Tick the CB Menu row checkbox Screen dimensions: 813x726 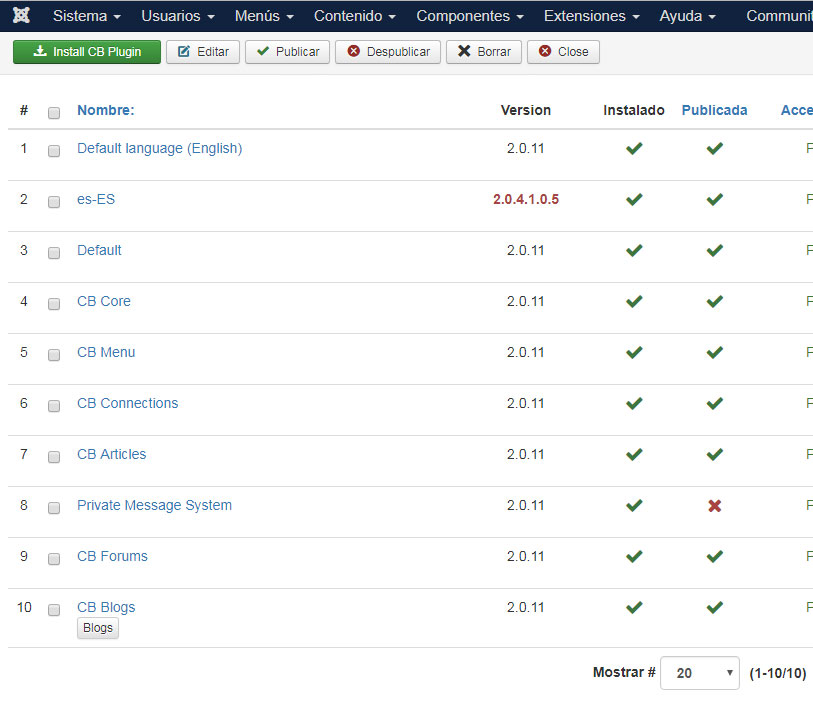pos(54,355)
